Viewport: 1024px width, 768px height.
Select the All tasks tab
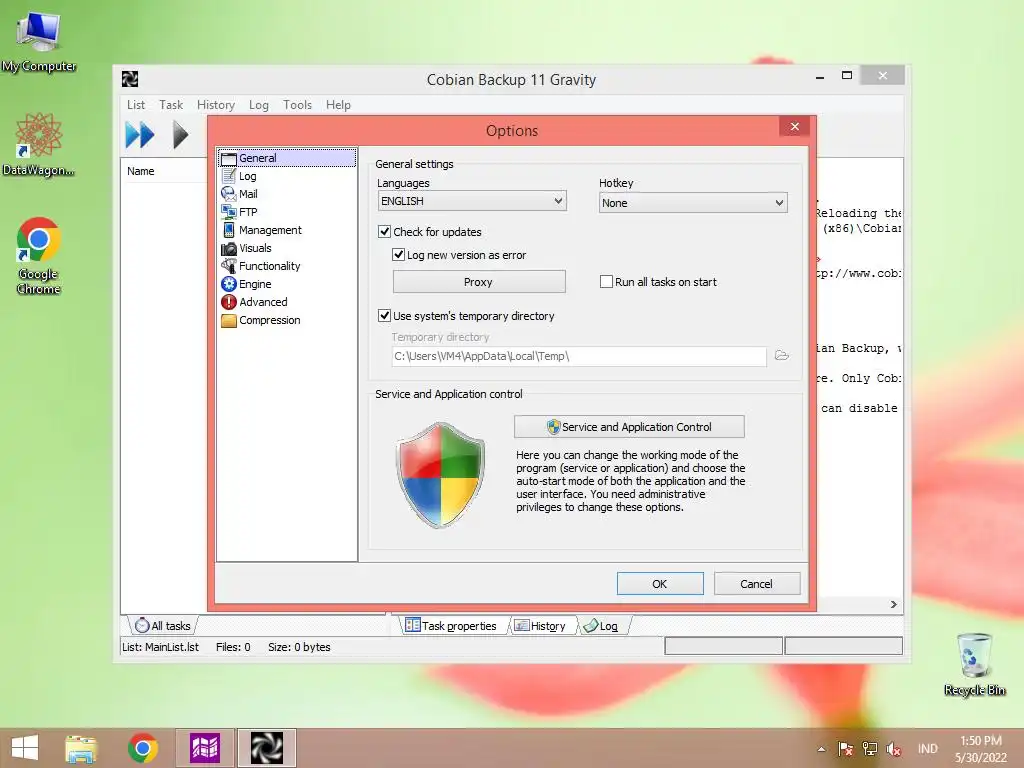[163, 626]
